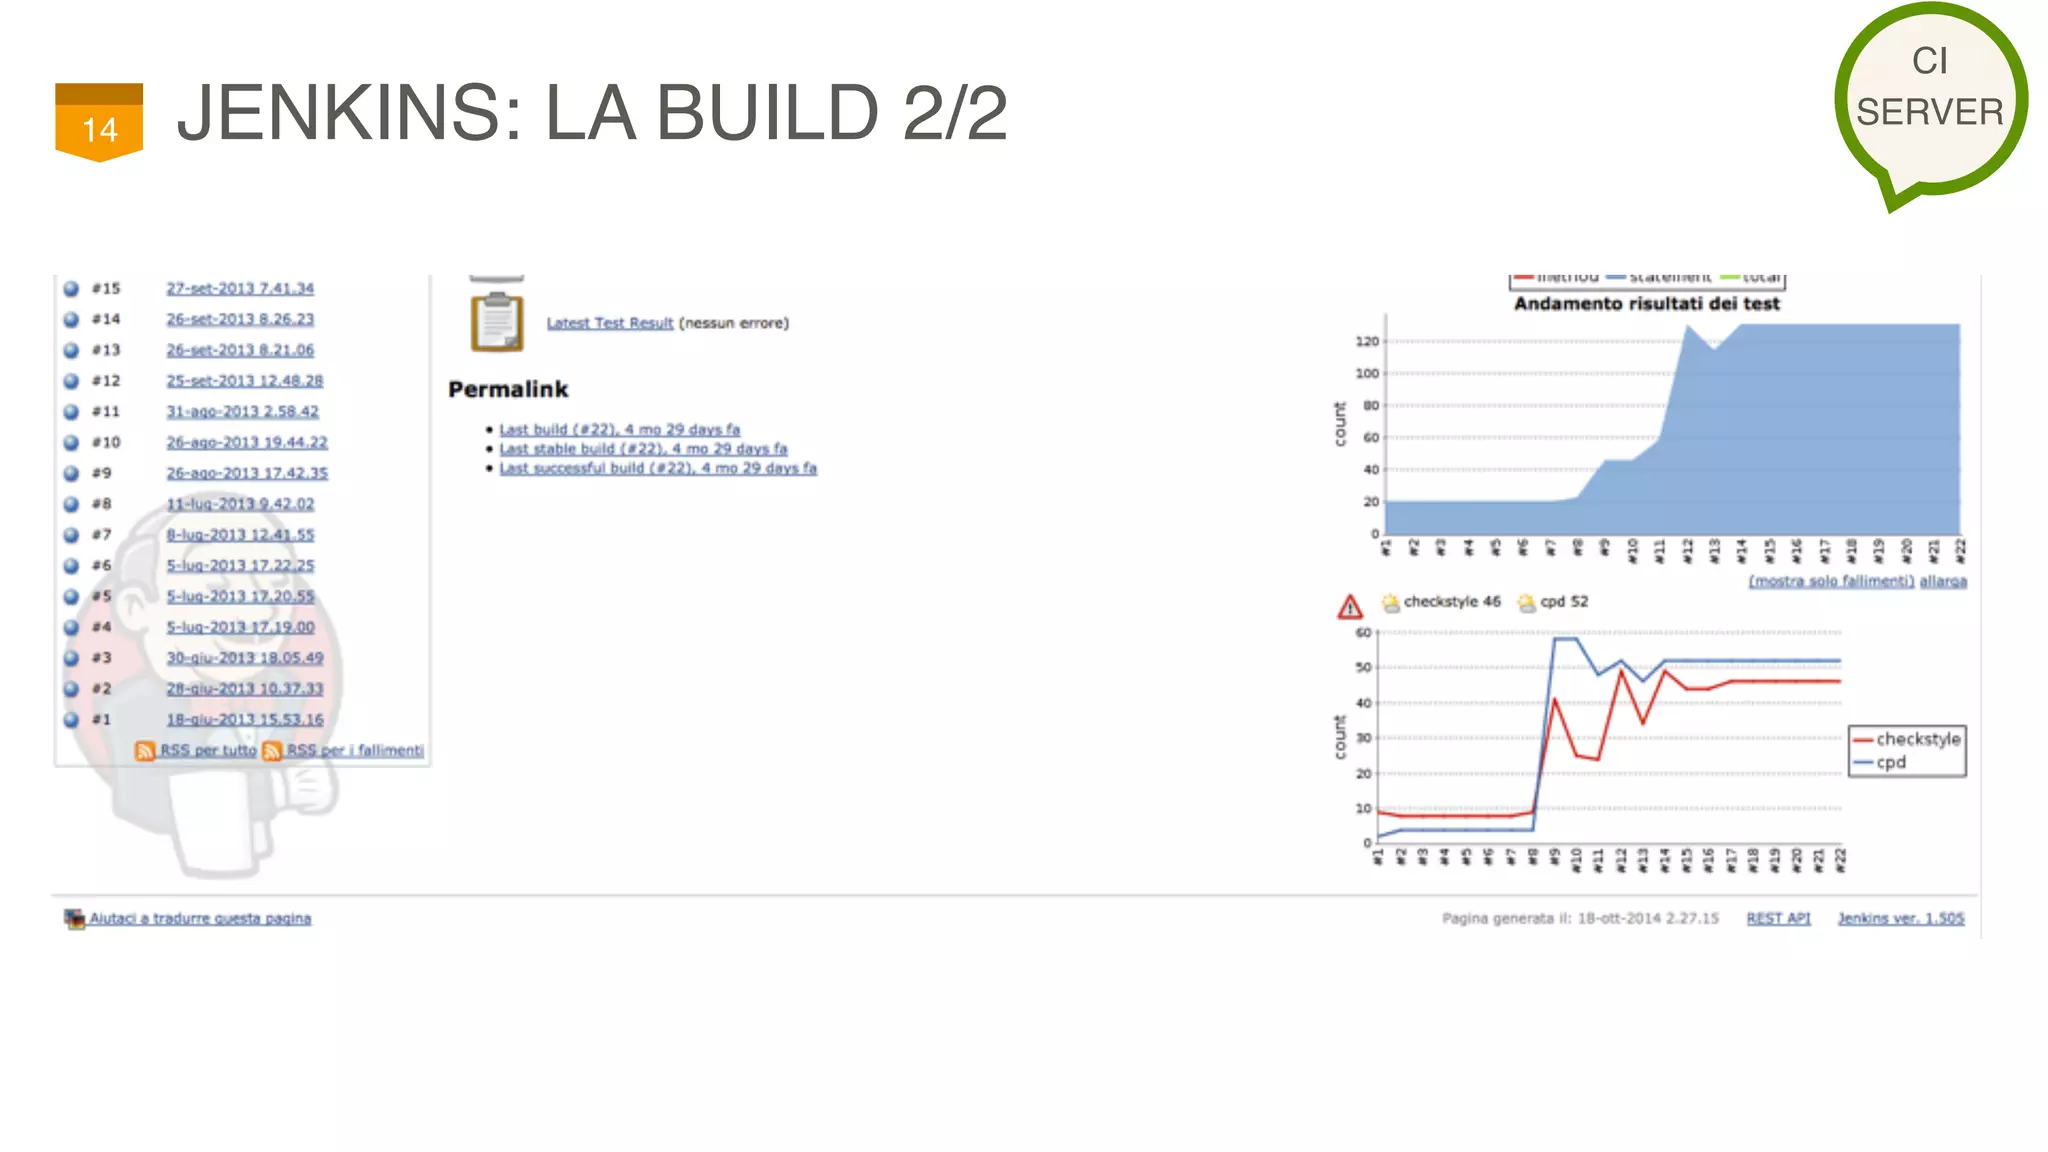Open build 28-giu-2013 10.37.33
This screenshot has width=2048, height=1152.
(x=245, y=689)
